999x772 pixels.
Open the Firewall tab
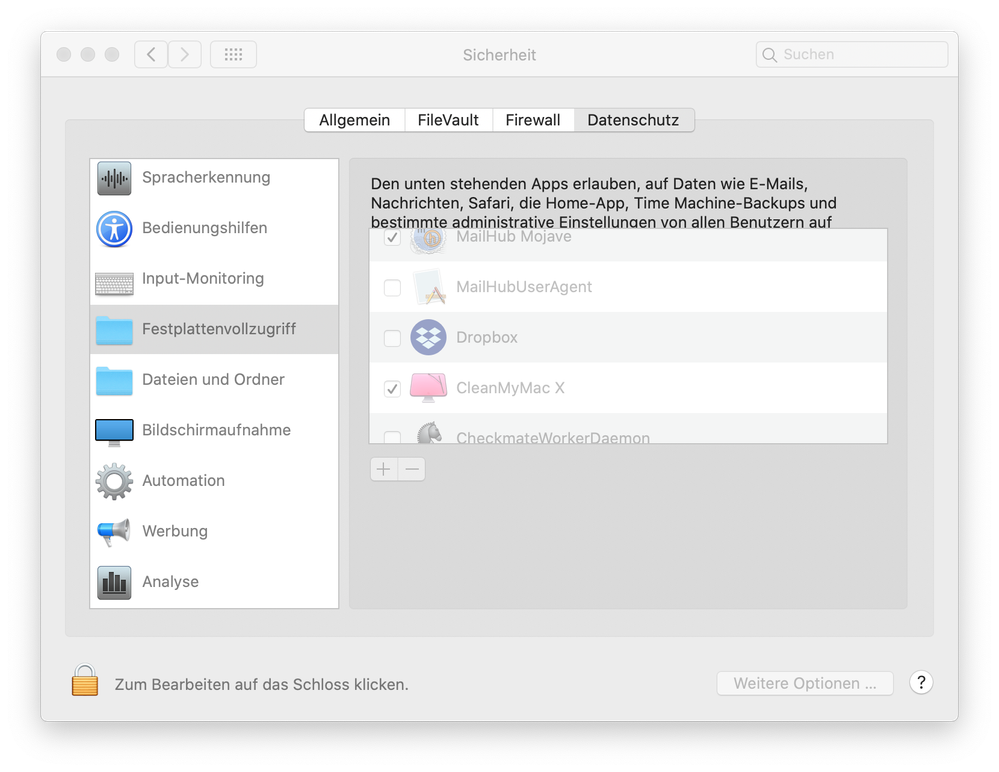coord(533,119)
